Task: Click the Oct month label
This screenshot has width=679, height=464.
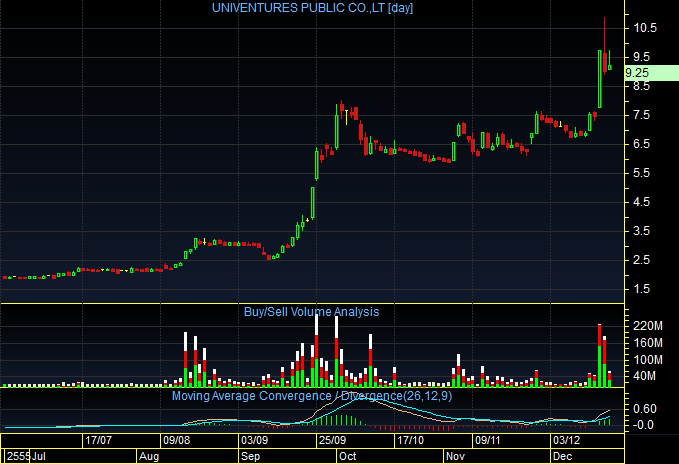Action: click(x=347, y=456)
